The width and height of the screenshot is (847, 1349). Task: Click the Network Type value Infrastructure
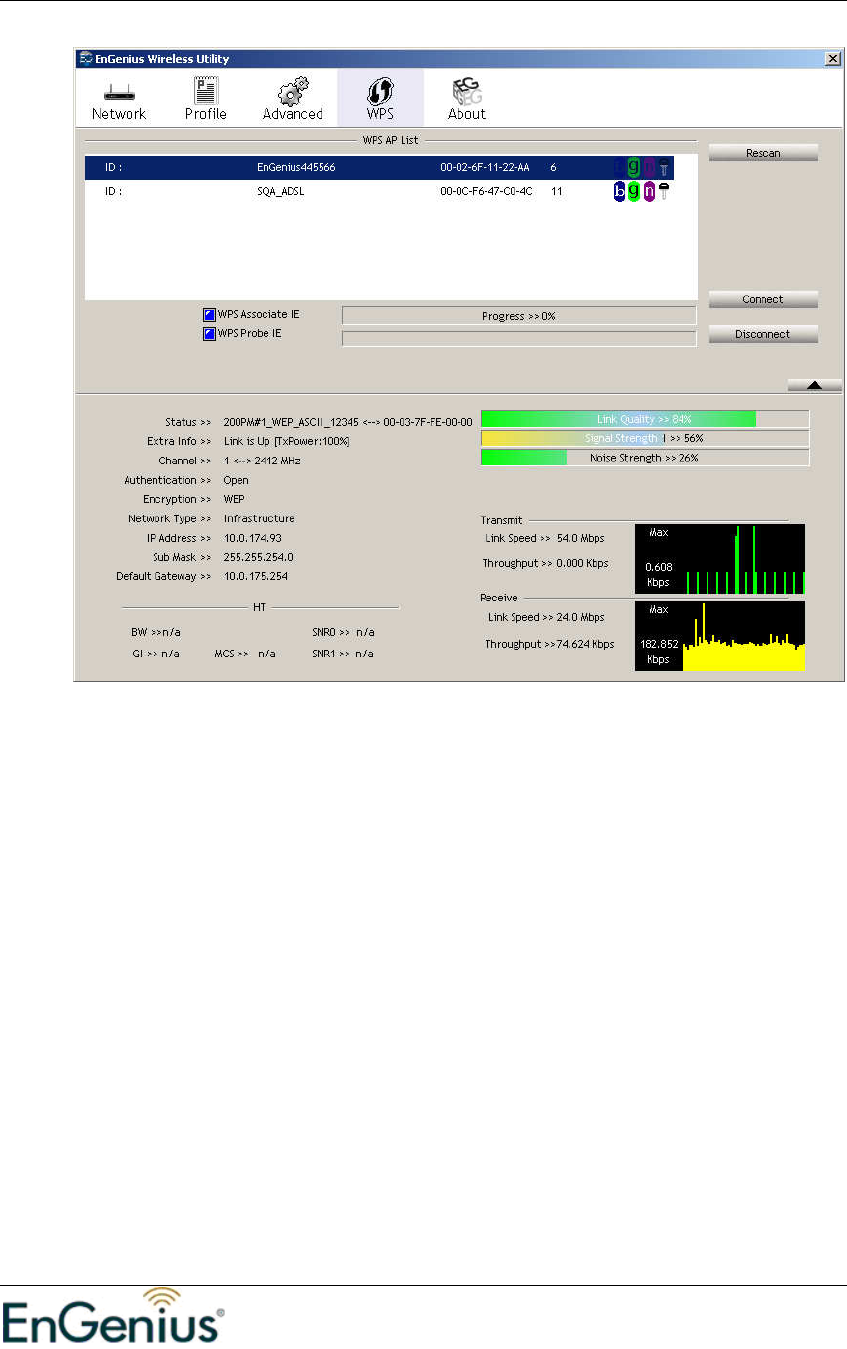click(259, 518)
